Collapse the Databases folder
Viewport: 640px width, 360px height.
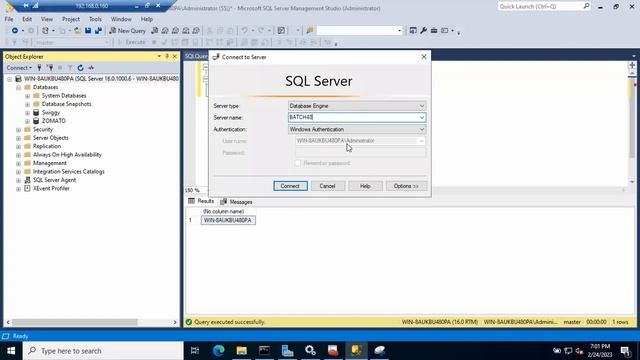coord(18,87)
